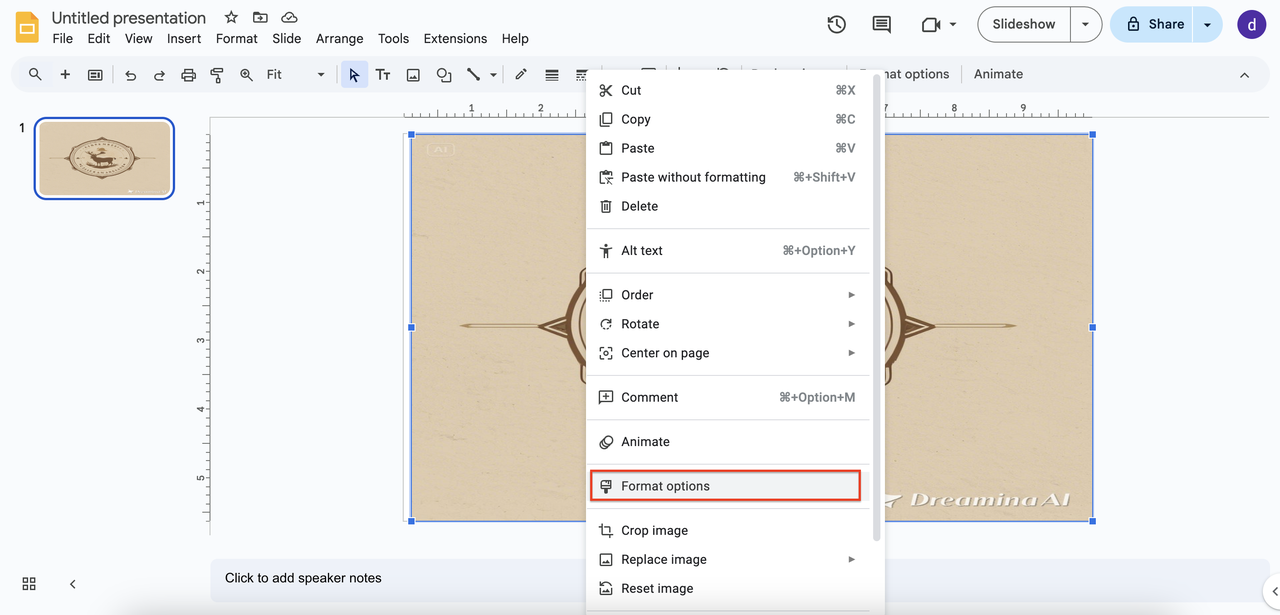Expand the Order submenu
The image size is (1280, 615).
point(726,295)
